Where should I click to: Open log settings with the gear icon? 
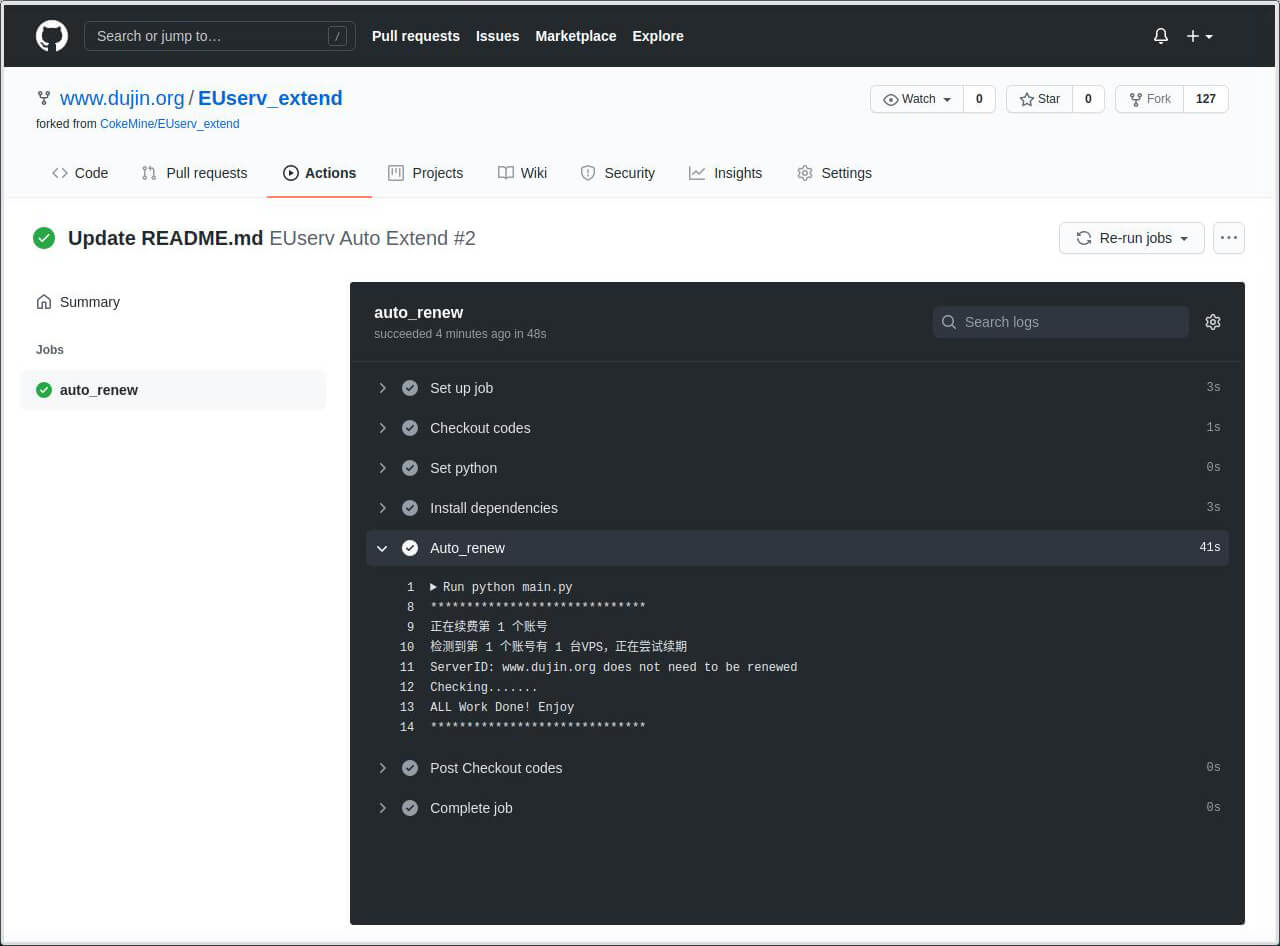click(x=1213, y=322)
